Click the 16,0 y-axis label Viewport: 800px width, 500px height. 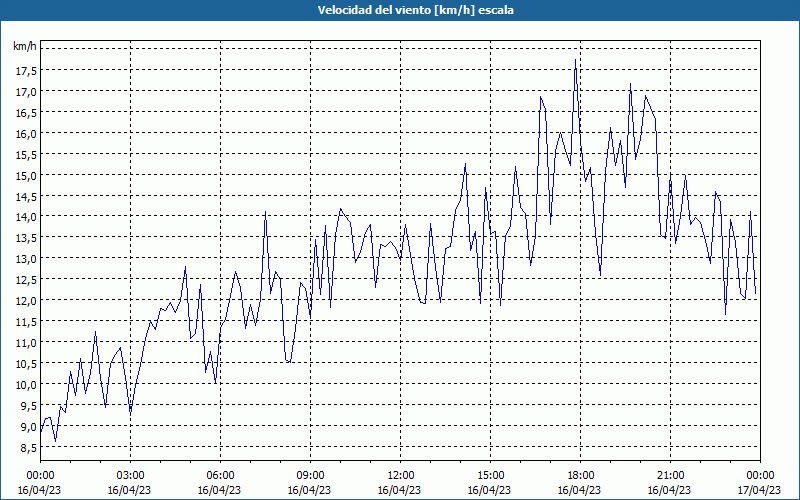26,134
